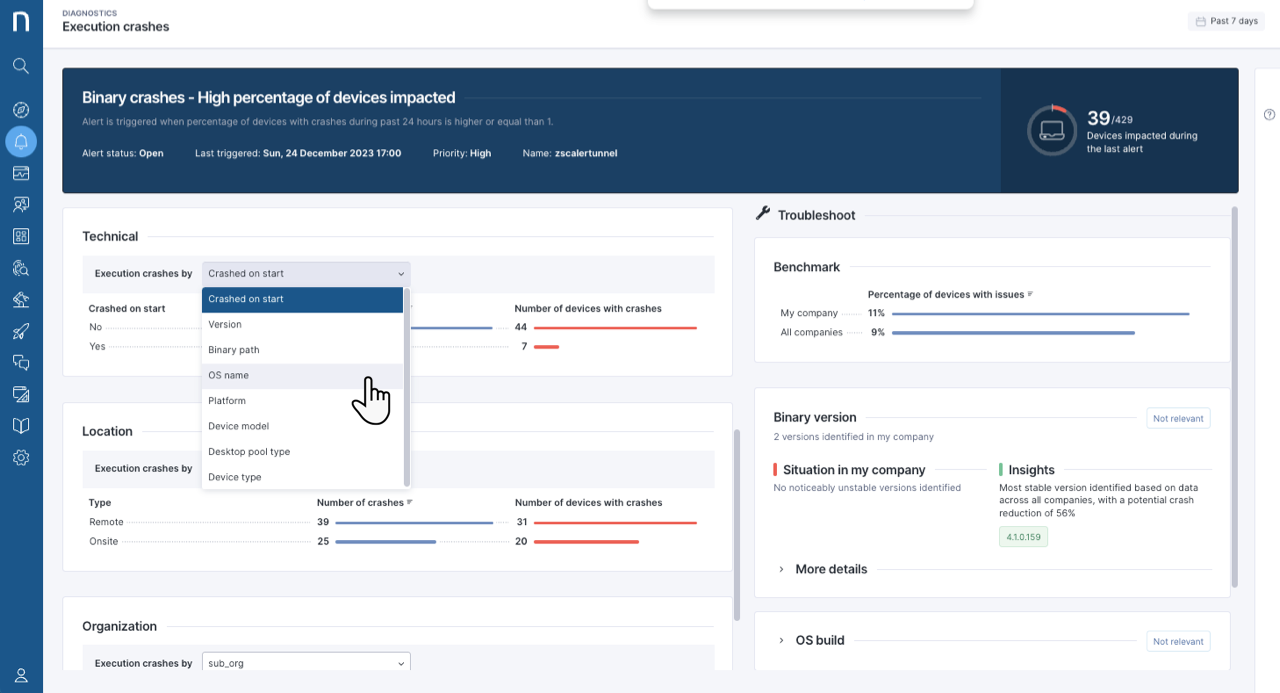
Task: Click the Execution crashes page title
Action: [x=116, y=27]
